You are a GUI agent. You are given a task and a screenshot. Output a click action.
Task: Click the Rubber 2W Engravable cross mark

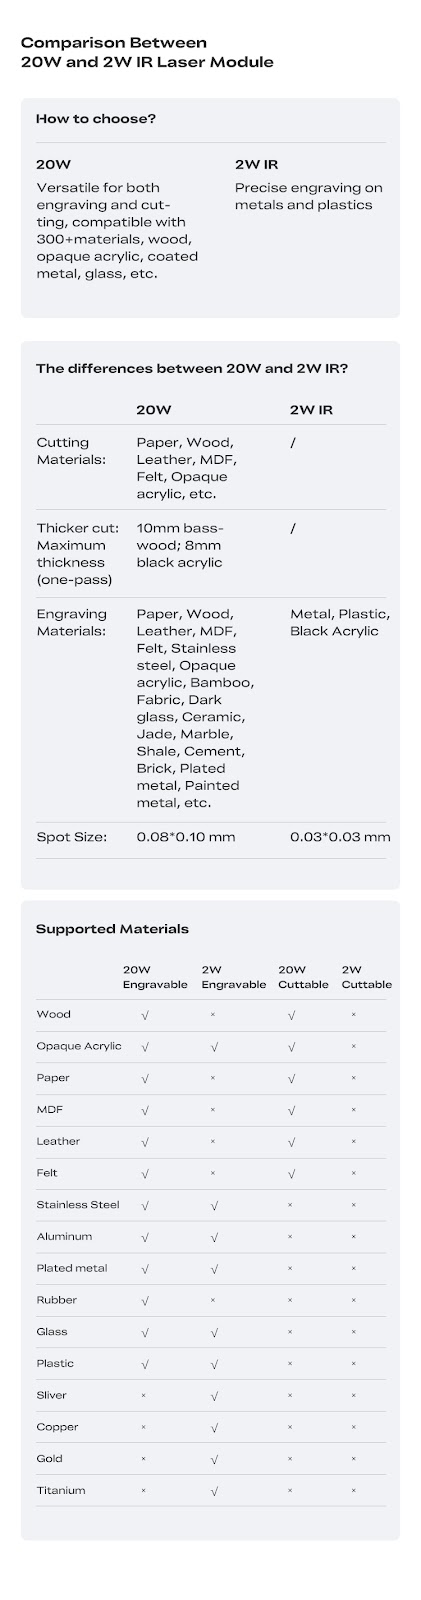coord(213,1300)
